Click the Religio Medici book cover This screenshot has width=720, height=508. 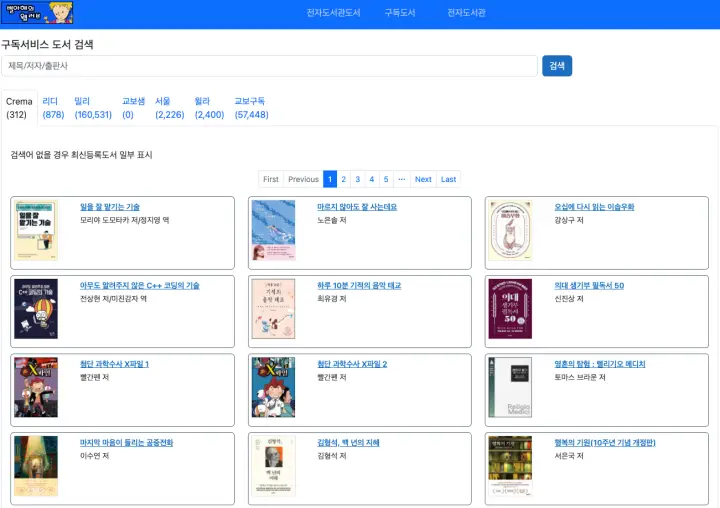(510, 388)
